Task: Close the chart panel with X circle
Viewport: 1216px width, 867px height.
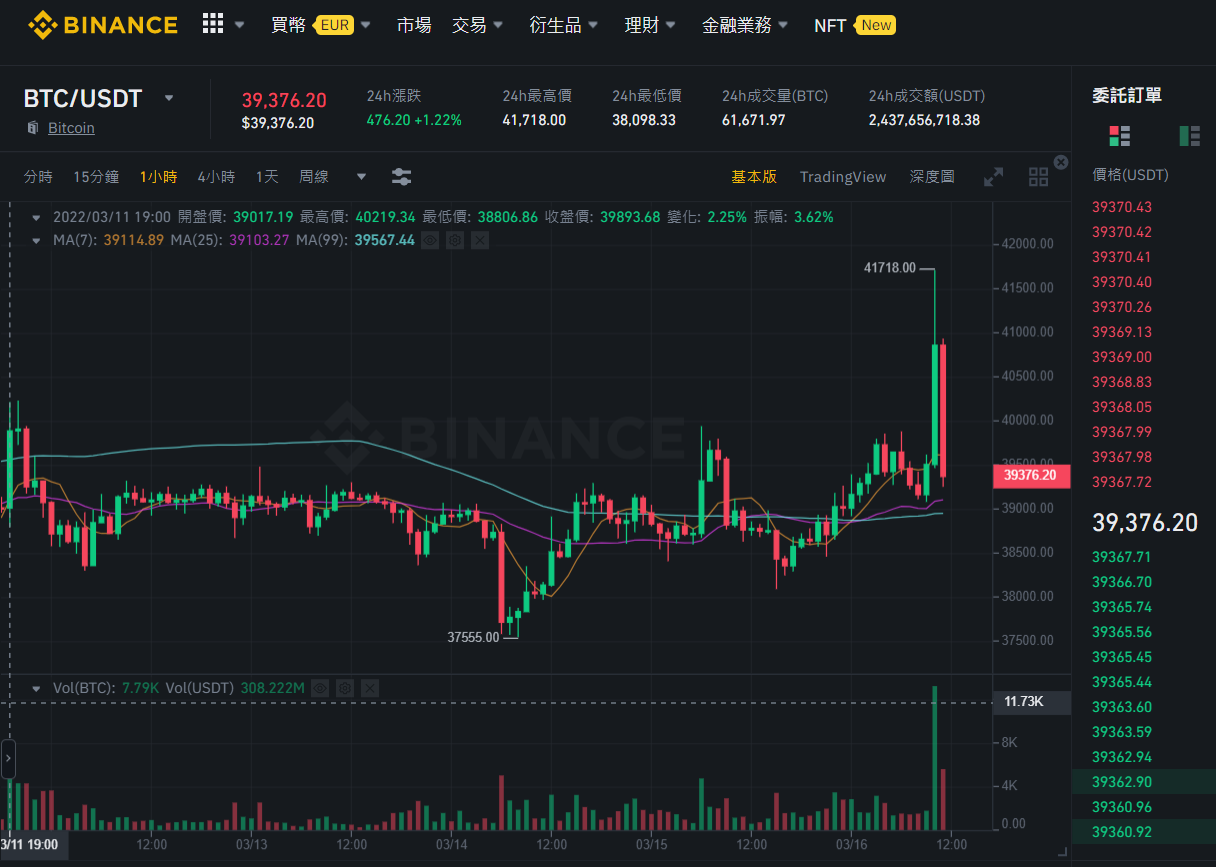Action: tap(1061, 162)
